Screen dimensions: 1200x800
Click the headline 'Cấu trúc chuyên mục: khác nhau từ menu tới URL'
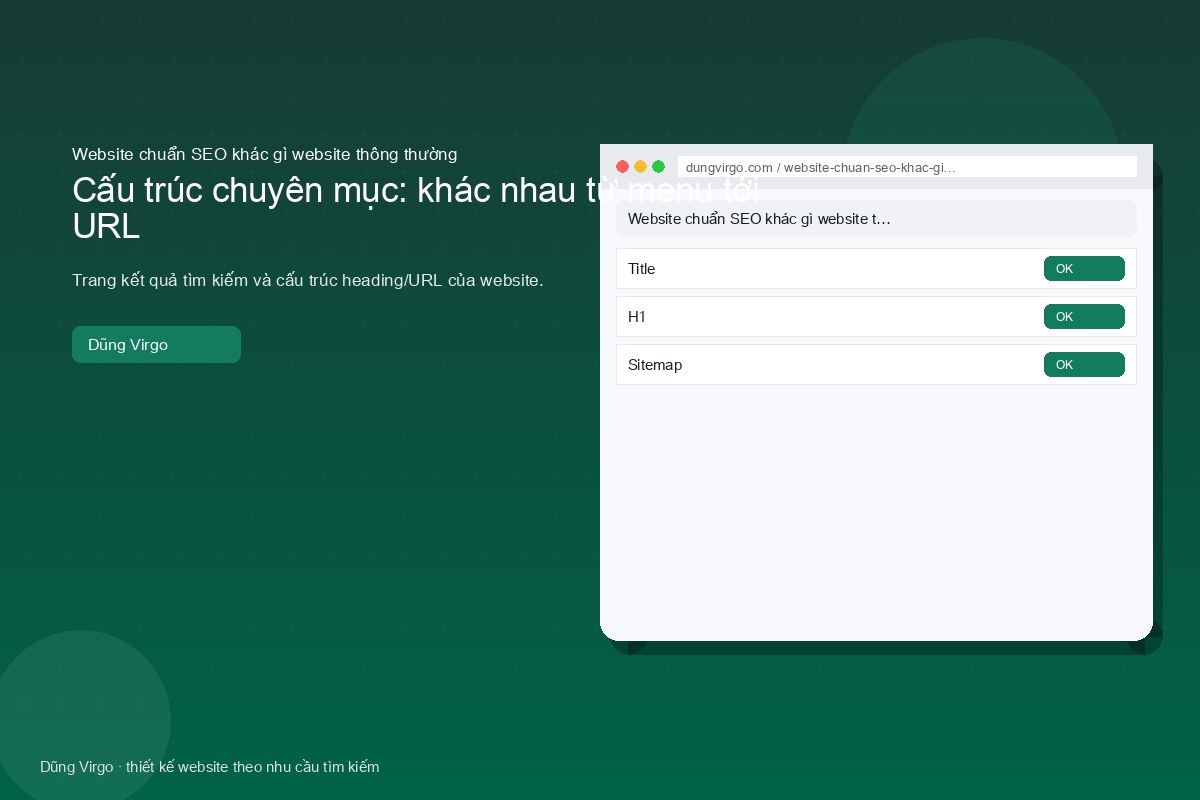(x=416, y=208)
